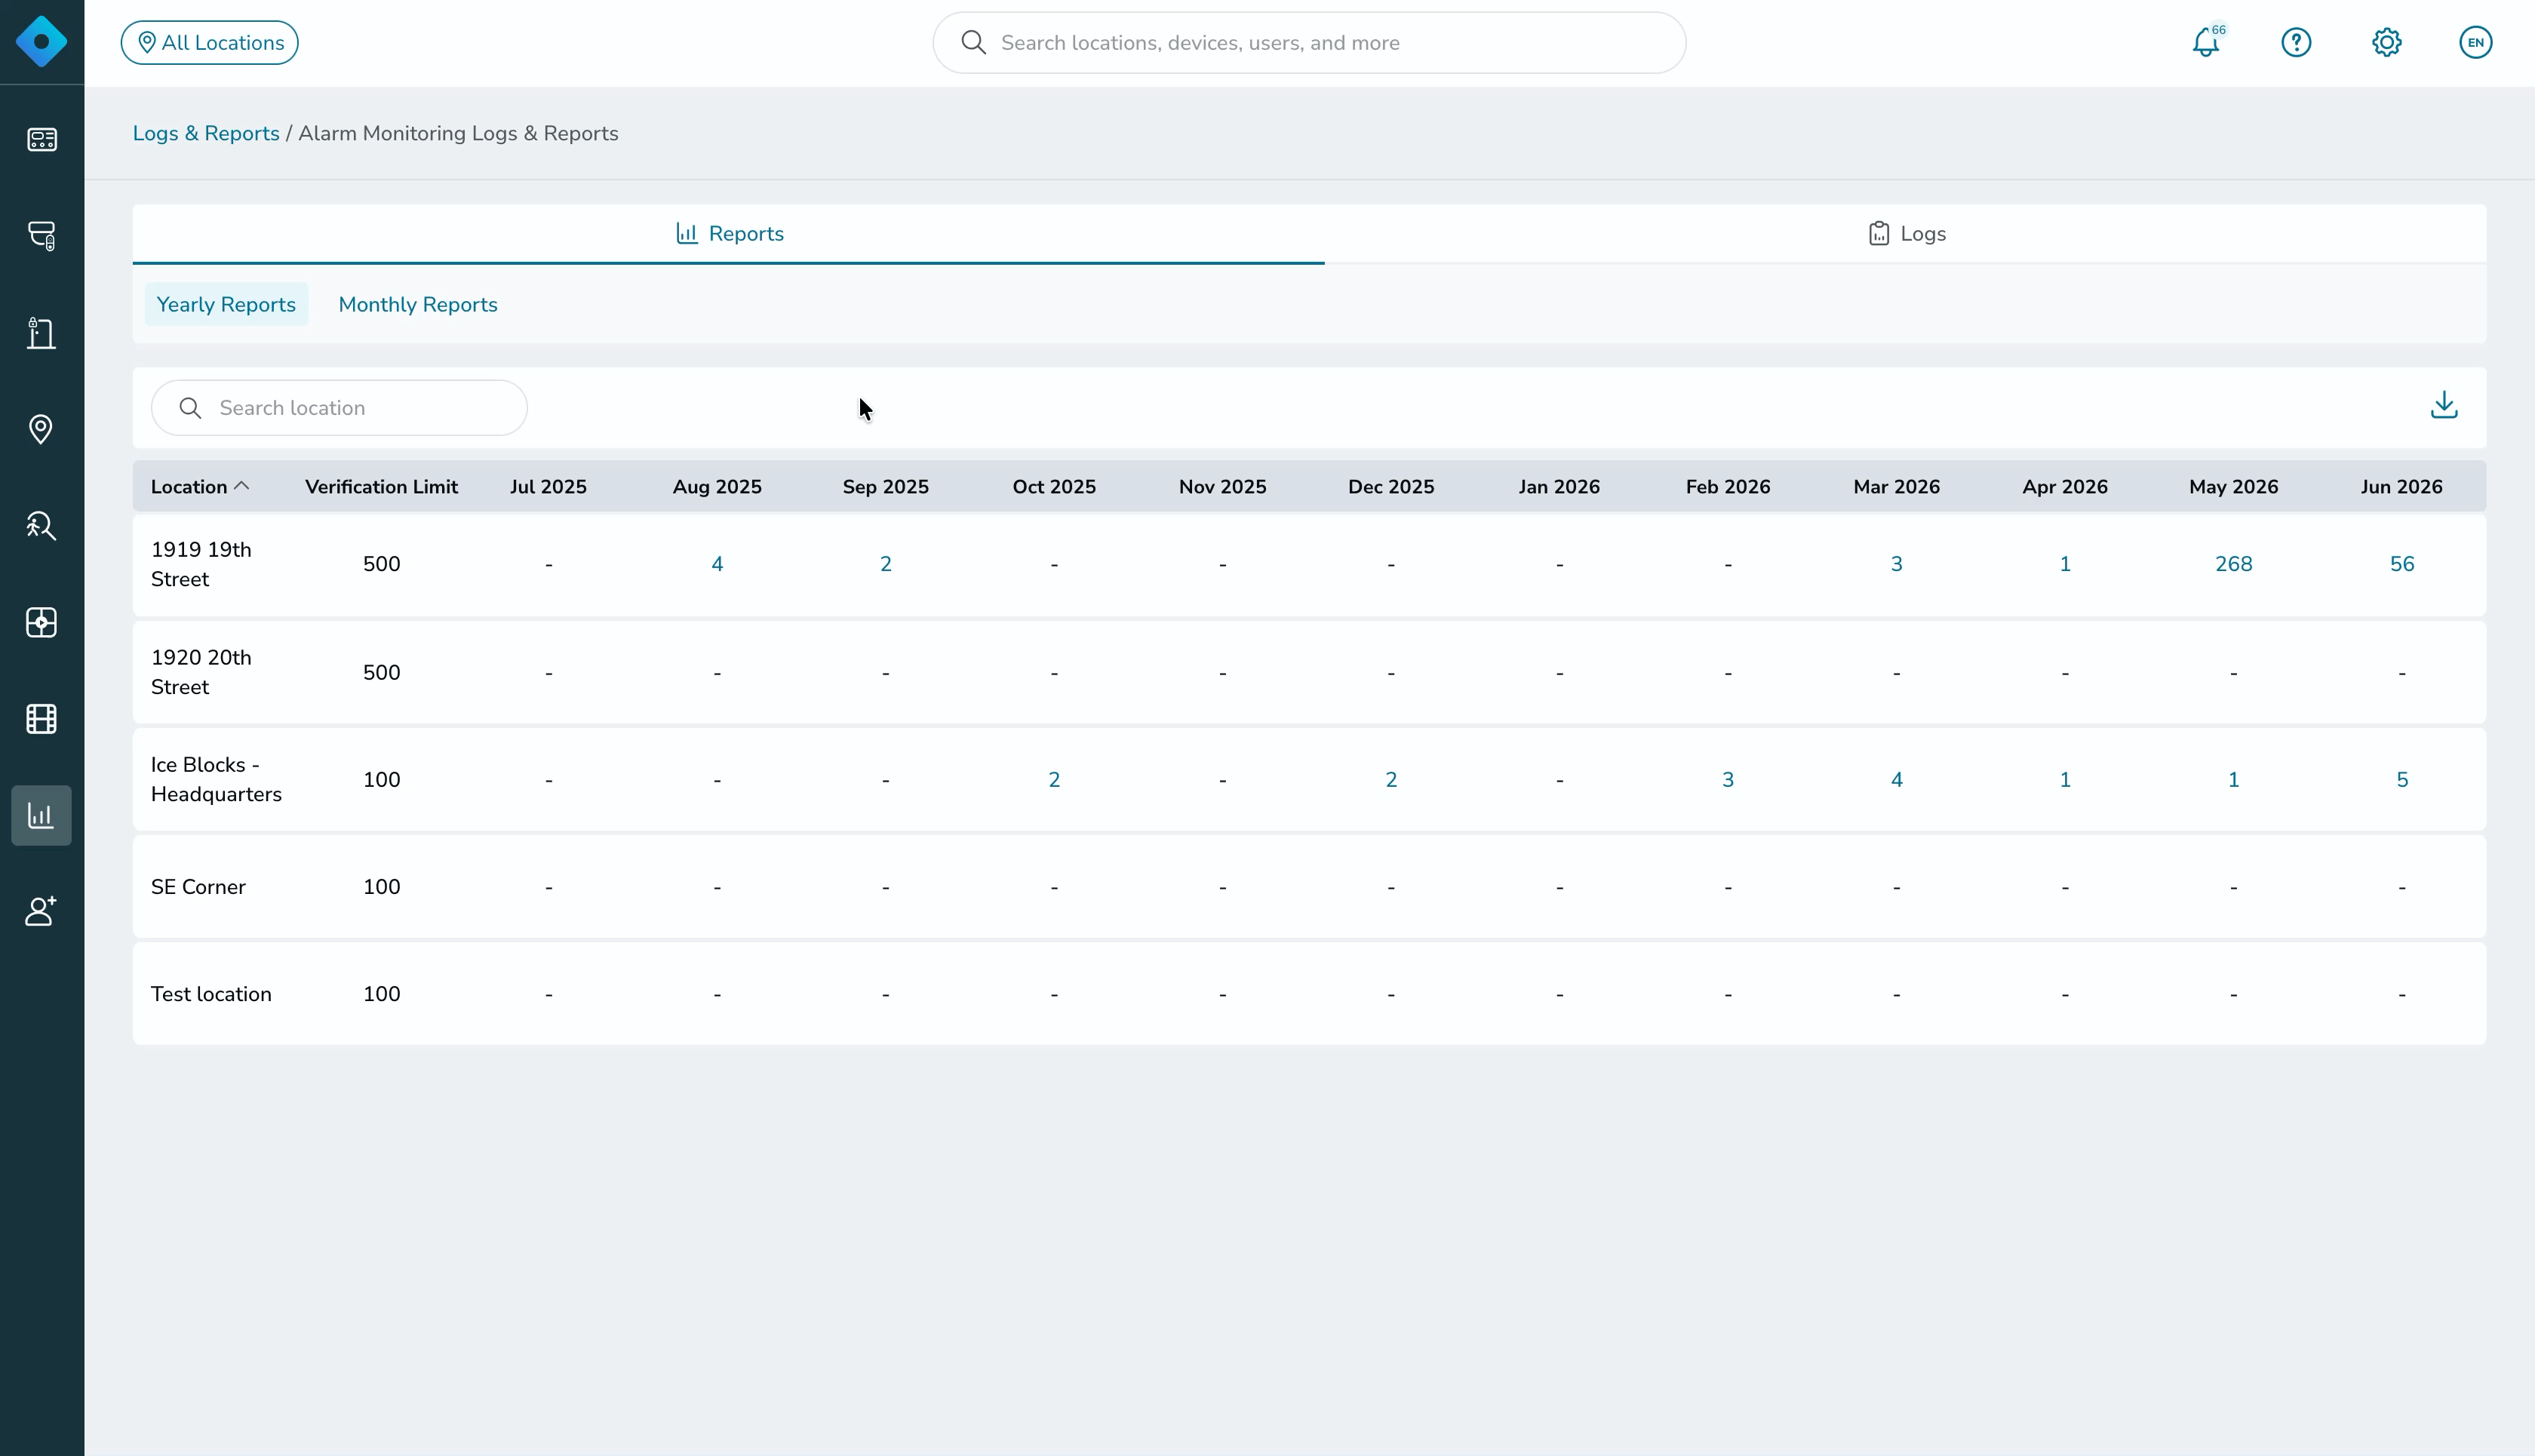The image size is (2535, 1456).
Task: Click the diamond app logo
Action: pyautogui.click(x=41, y=42)
